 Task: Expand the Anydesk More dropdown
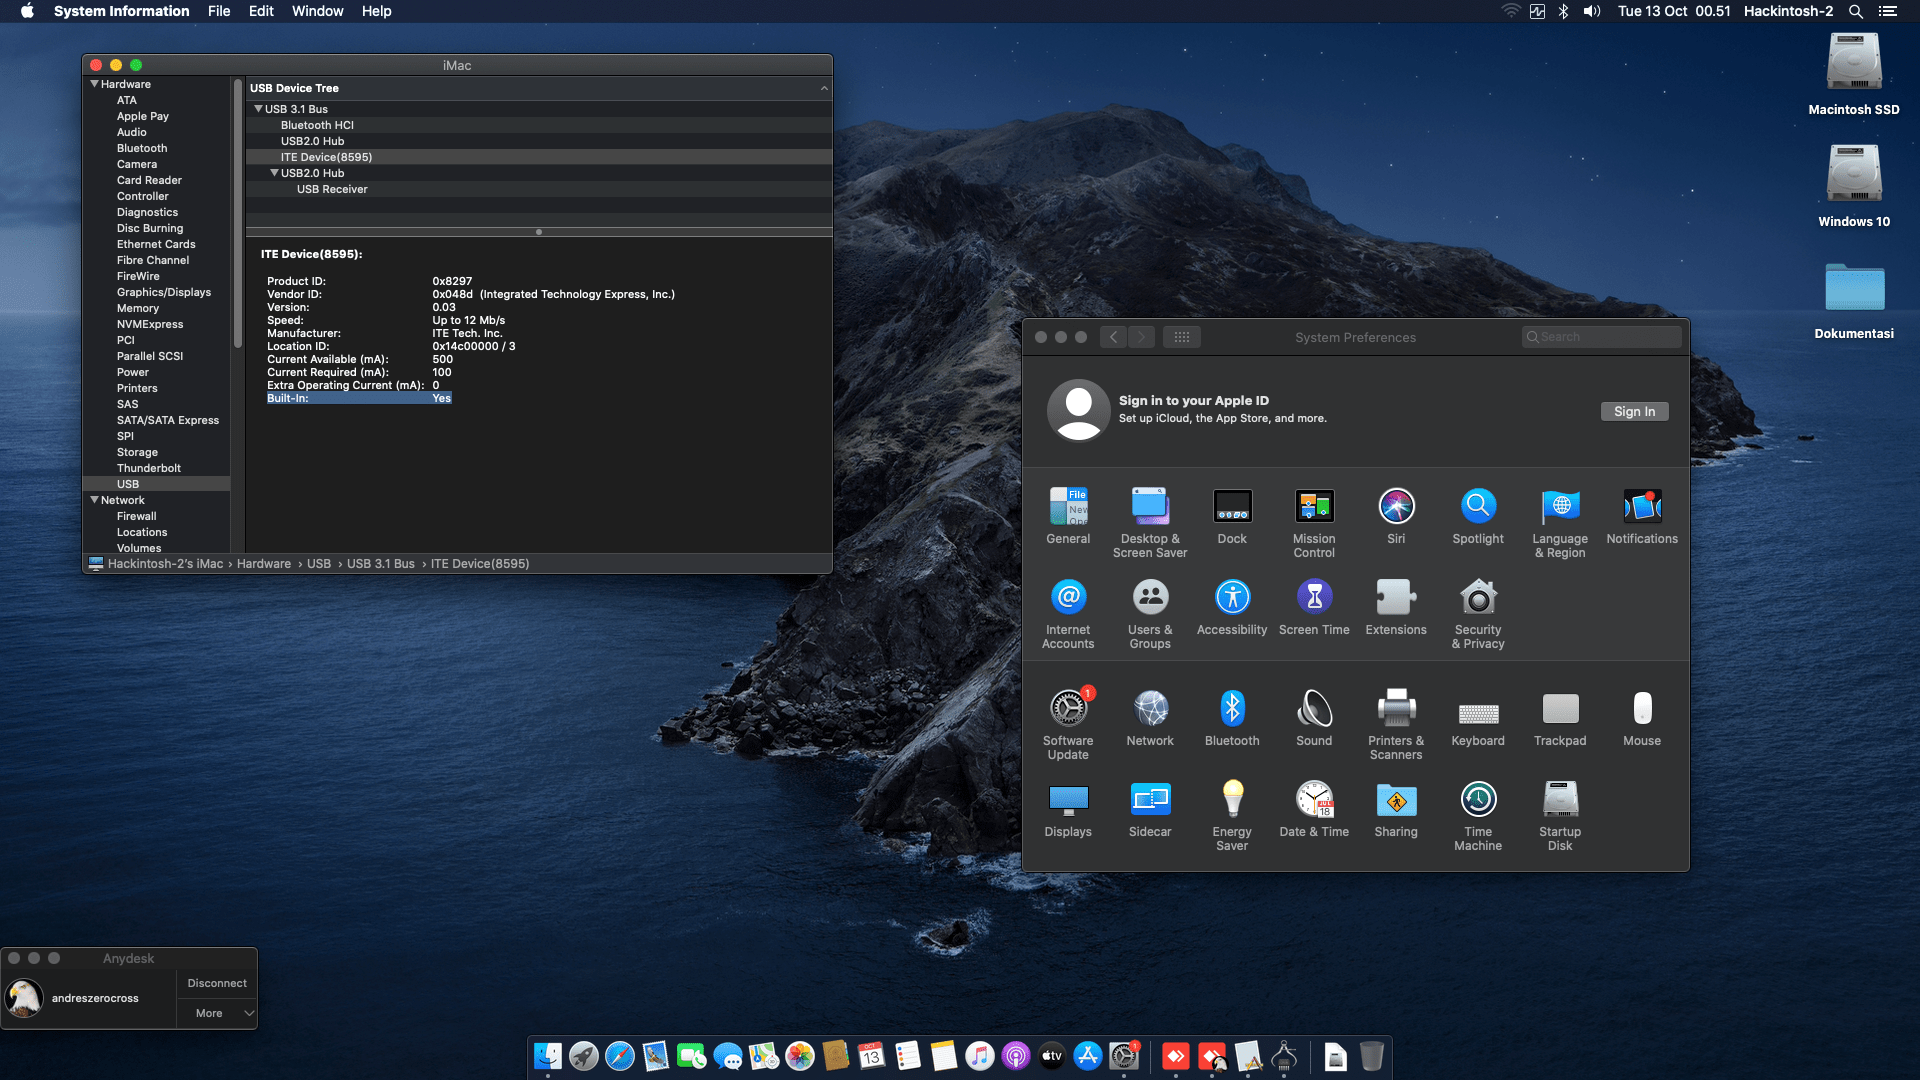pos(217,1013)
